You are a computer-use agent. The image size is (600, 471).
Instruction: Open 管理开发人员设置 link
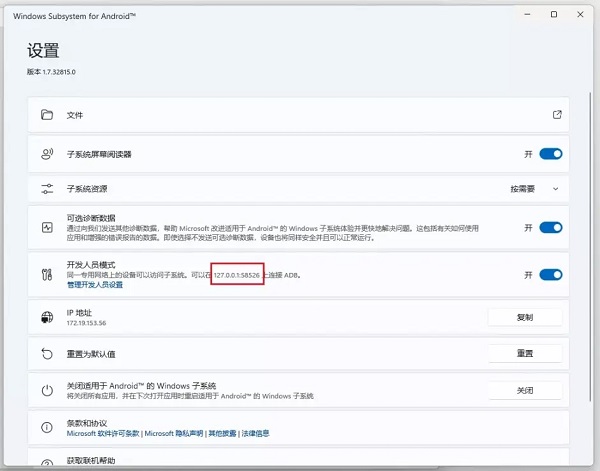(x=94, y=285)
